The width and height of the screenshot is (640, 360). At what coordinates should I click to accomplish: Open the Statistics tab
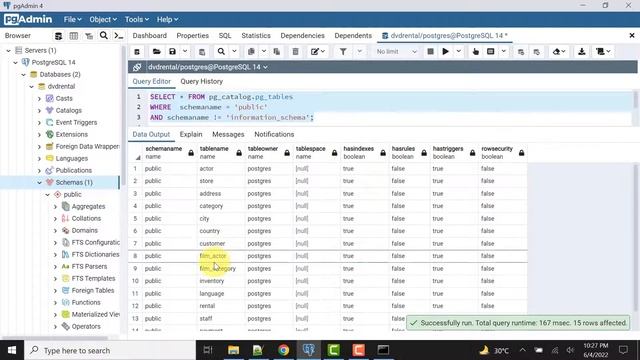click(256, 36)
